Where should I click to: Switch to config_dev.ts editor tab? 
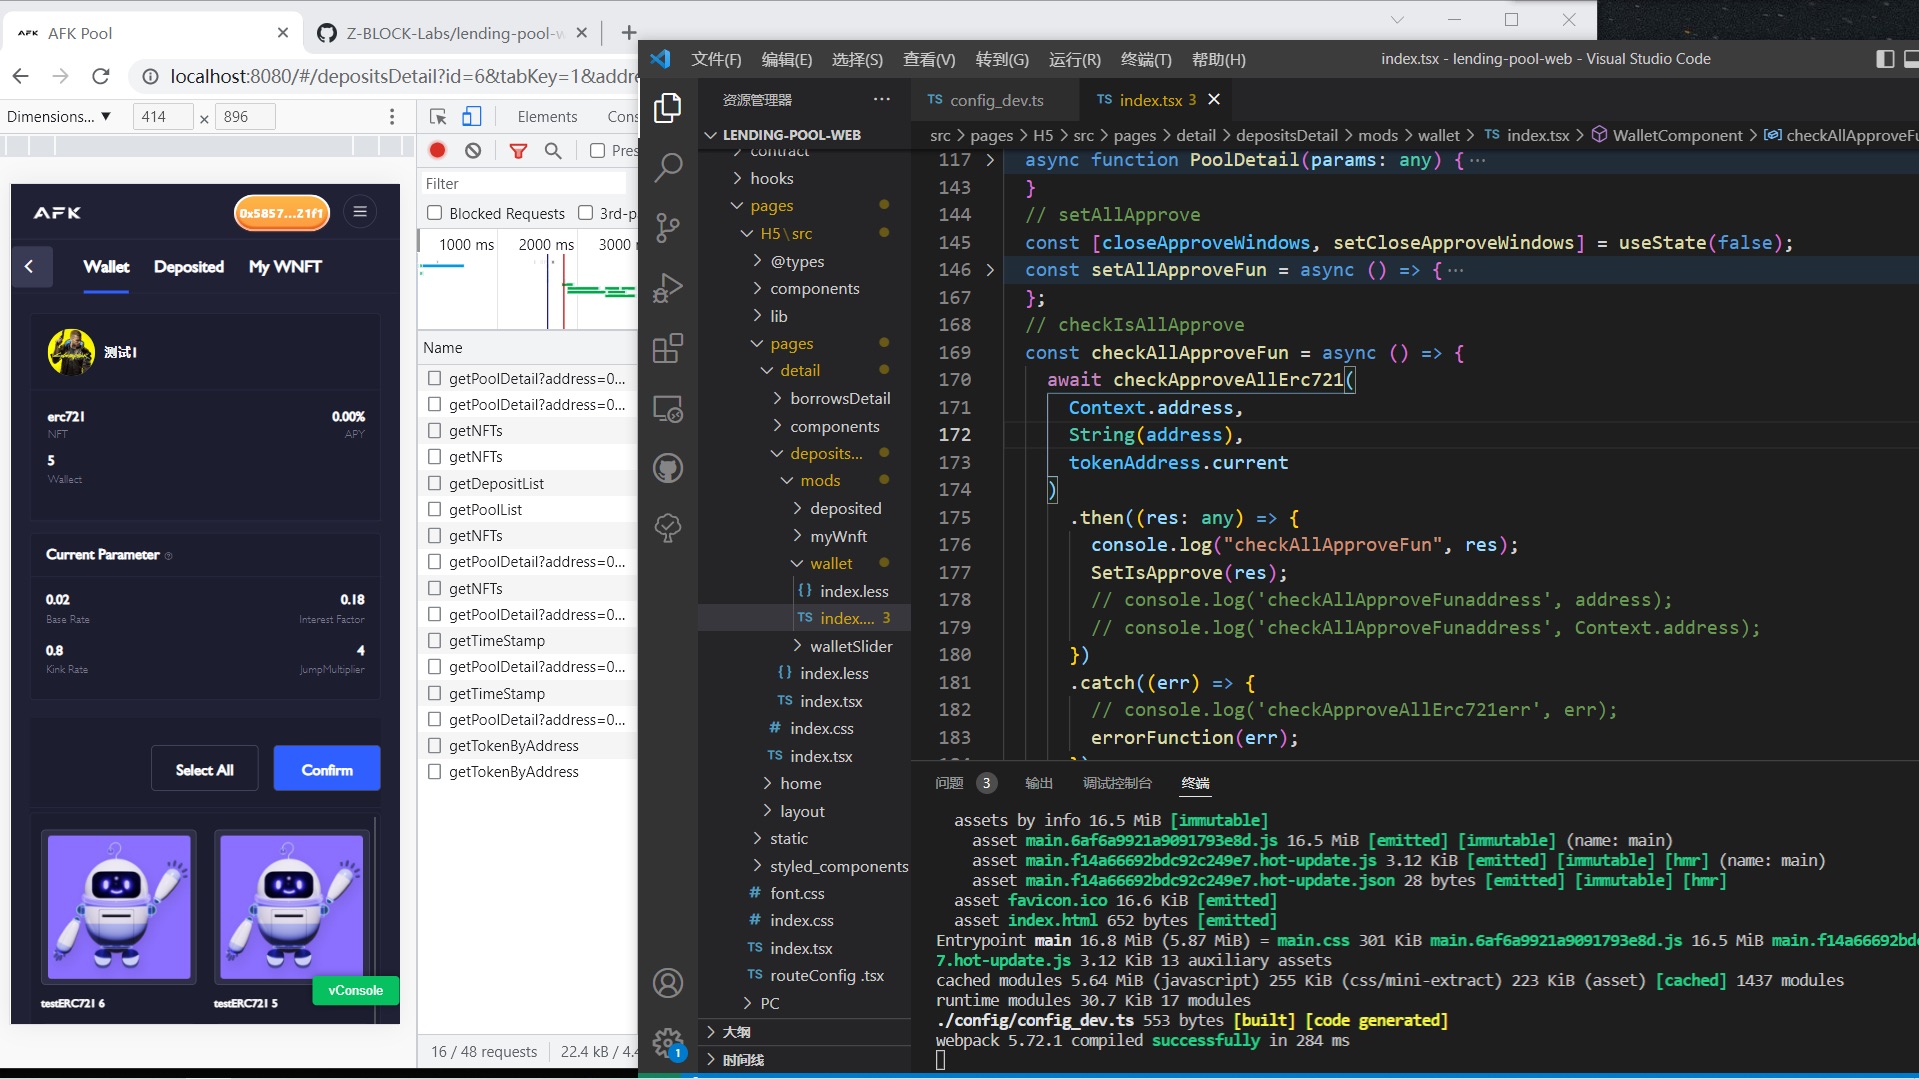pos(996,100)
